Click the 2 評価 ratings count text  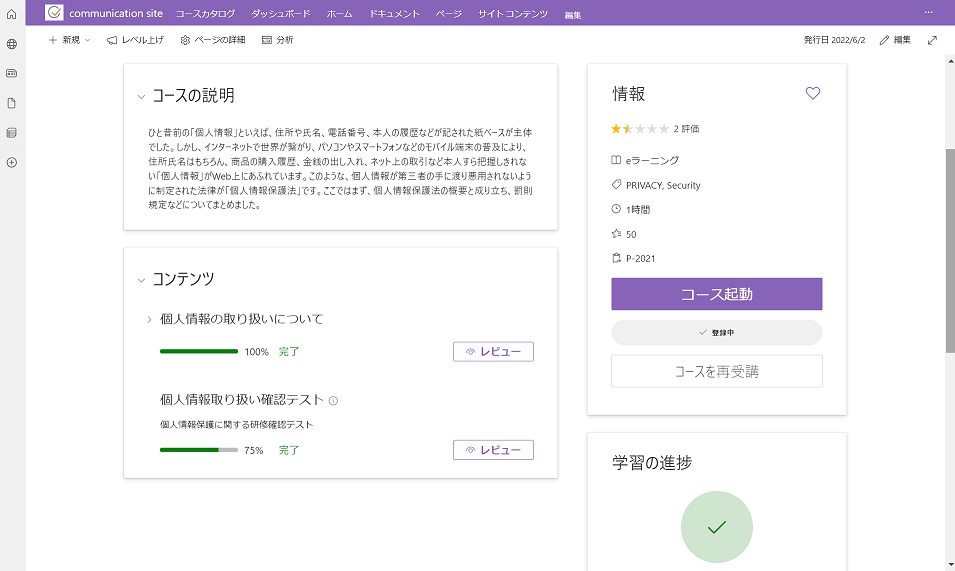(686, 128)
